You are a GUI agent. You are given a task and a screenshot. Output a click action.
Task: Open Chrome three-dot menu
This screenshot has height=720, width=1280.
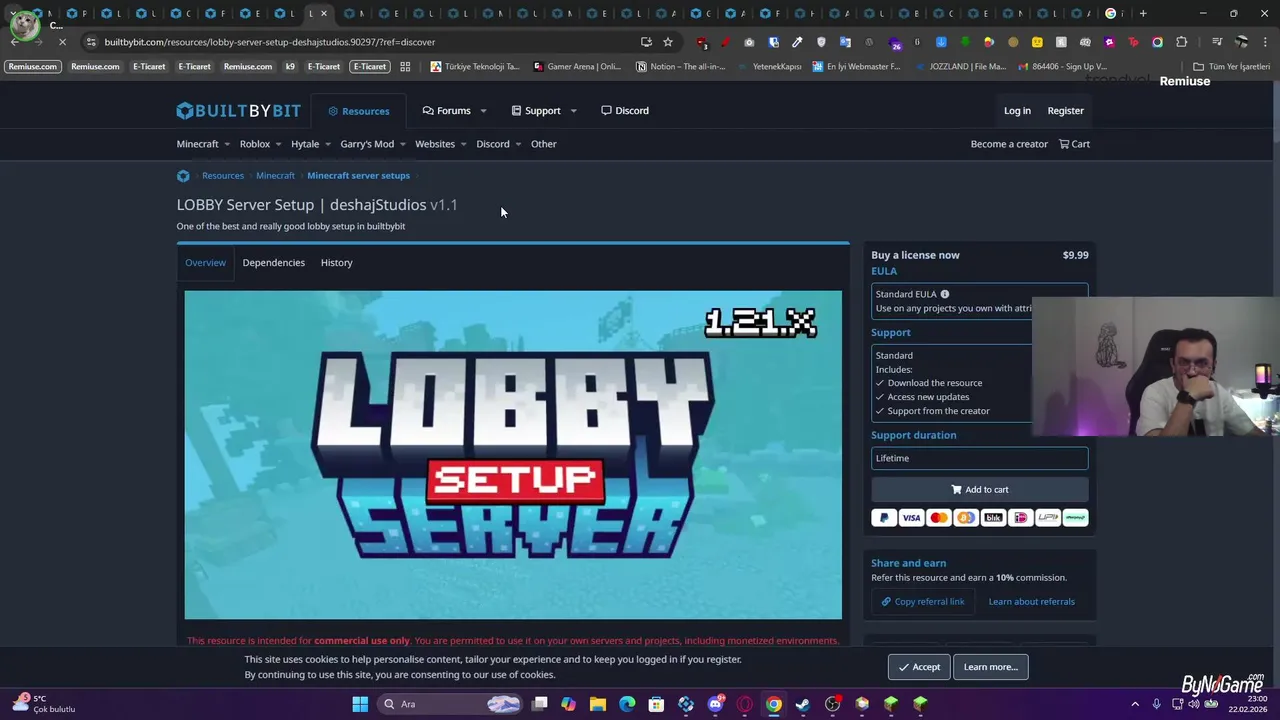(1265, 42)
